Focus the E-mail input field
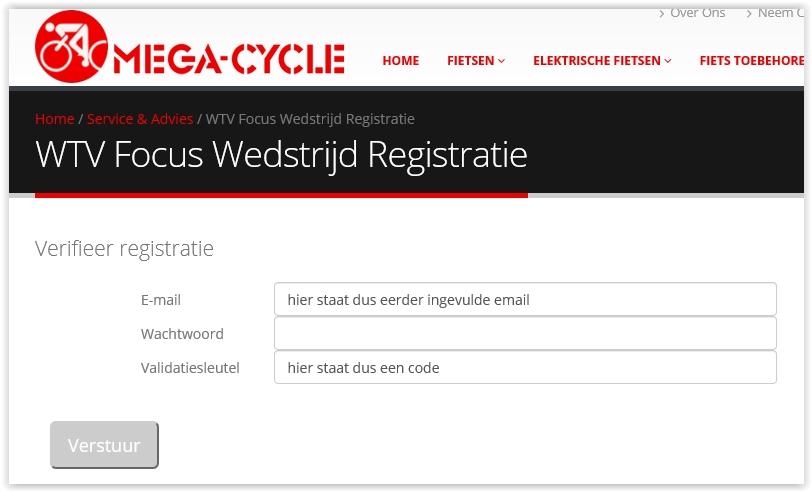 (x=525, y=299)
